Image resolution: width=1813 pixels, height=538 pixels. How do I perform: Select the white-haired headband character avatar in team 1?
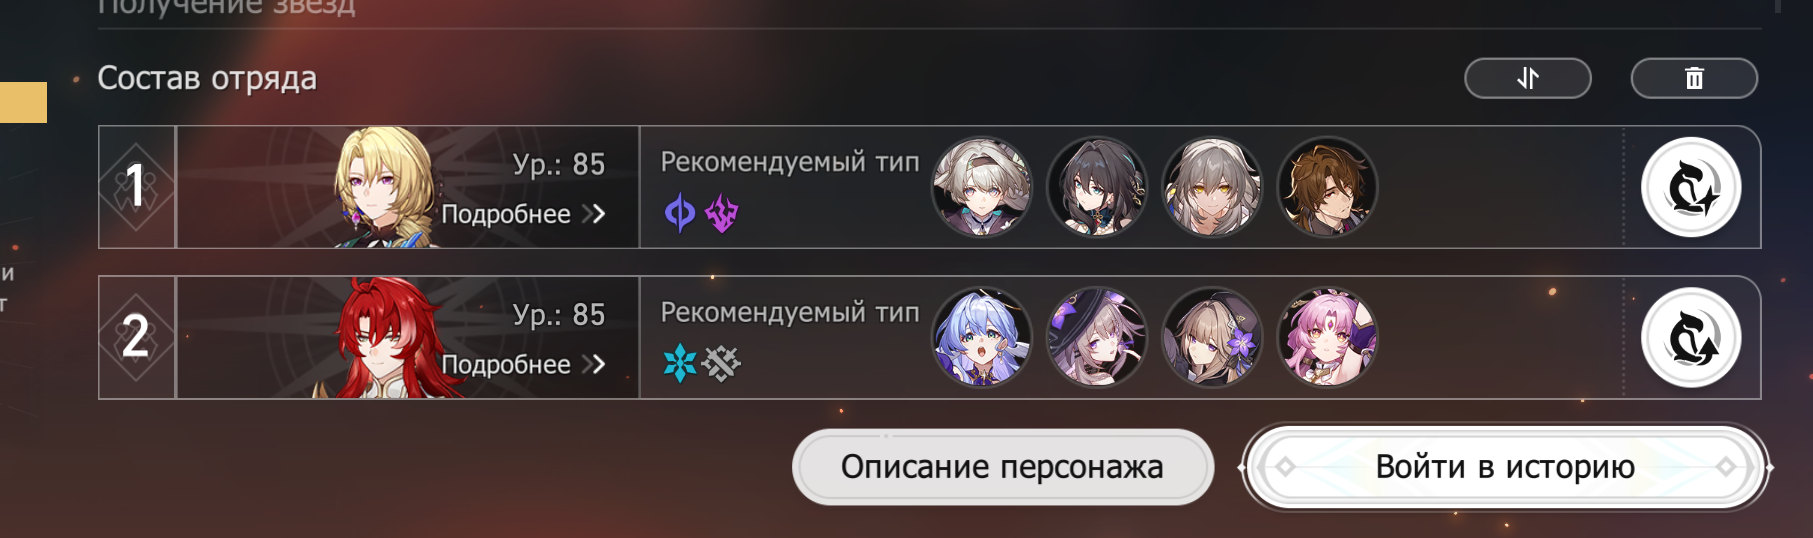(981, 187)
